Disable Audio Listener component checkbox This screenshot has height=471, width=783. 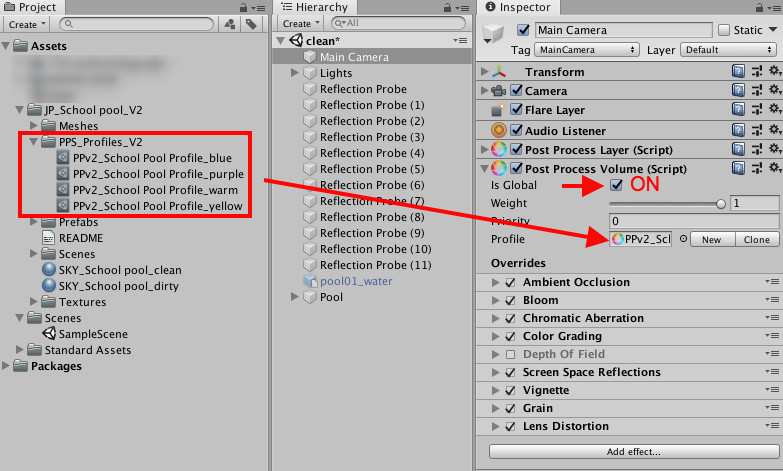coord(516,130)
